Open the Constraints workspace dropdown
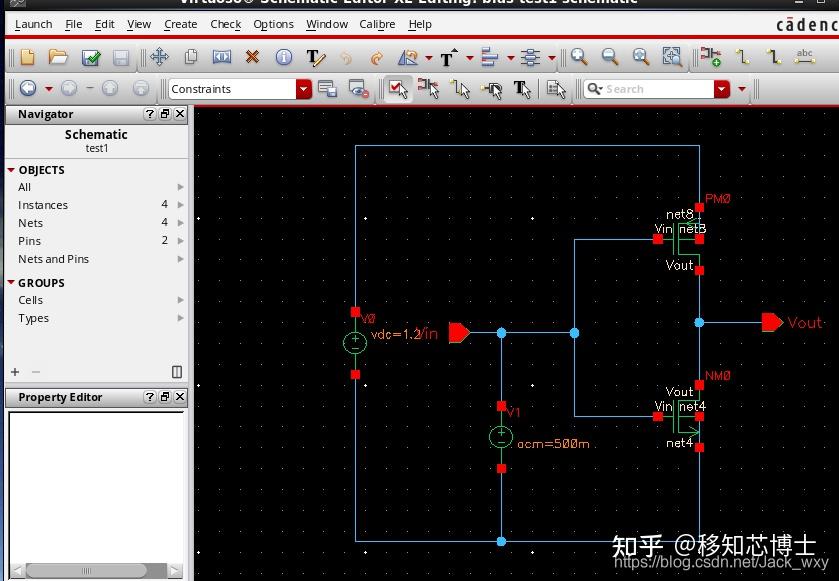Image resolution: width=839 pixels, height=581 pixels. click(303, 89)
